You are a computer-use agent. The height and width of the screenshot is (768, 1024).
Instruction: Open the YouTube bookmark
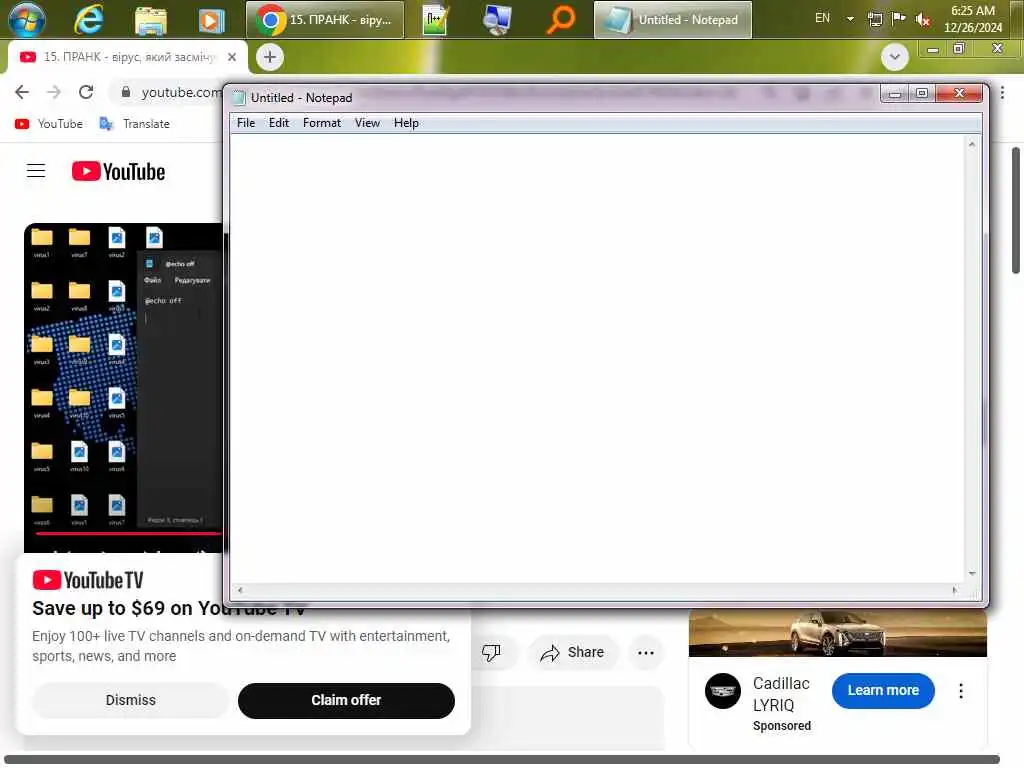[x=49, y=123]
